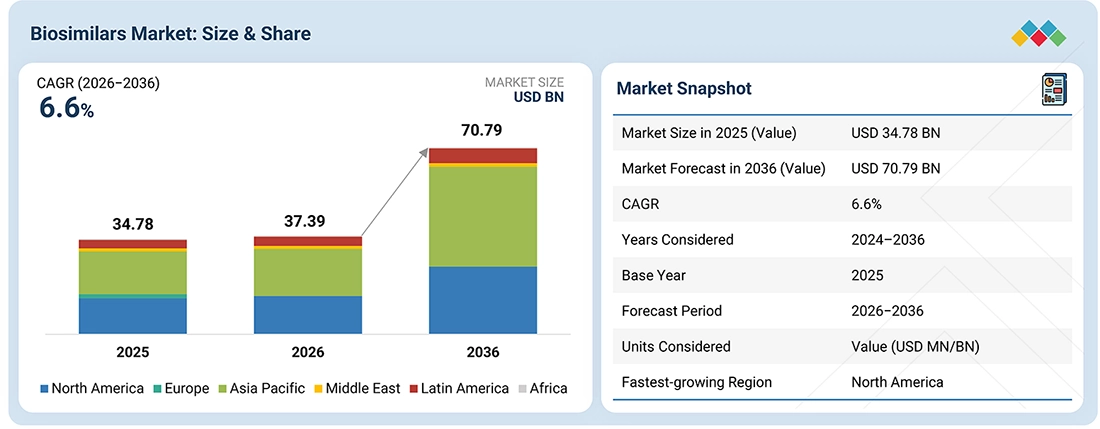Click the 2026 axis label

coord(308,352)
